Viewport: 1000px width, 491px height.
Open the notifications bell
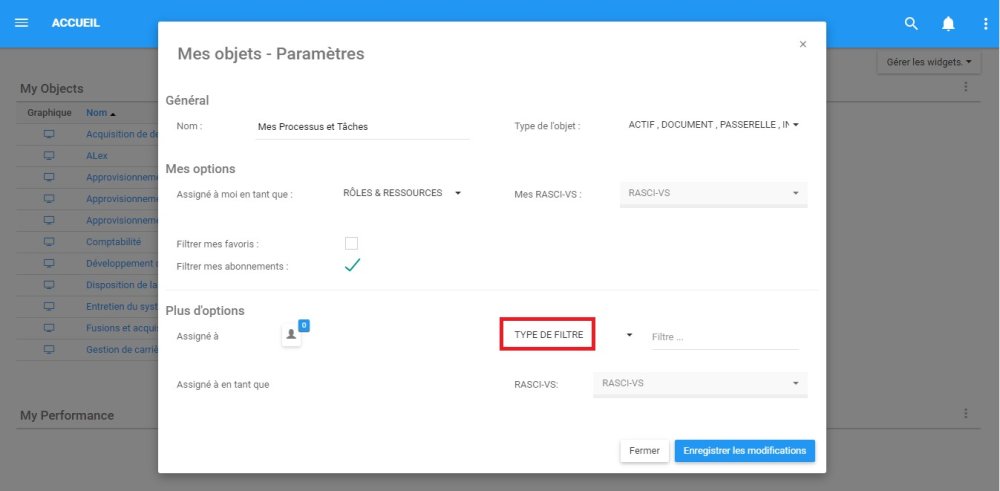948,23
